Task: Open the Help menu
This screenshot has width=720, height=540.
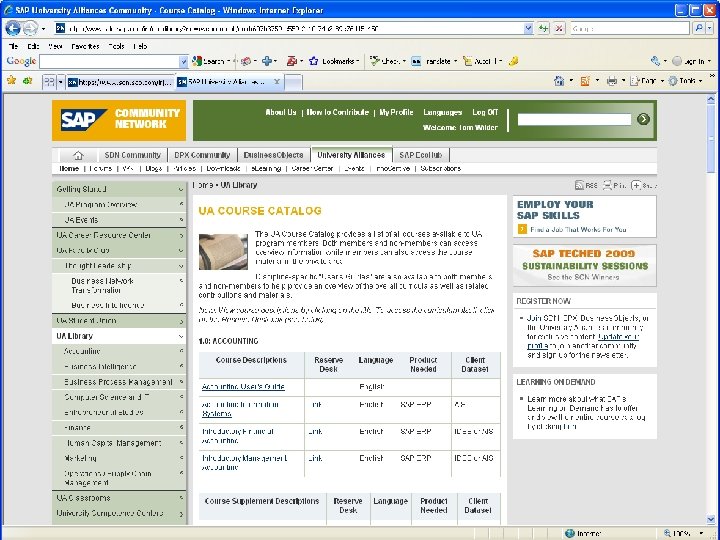Action: click(x=140, y=46)
